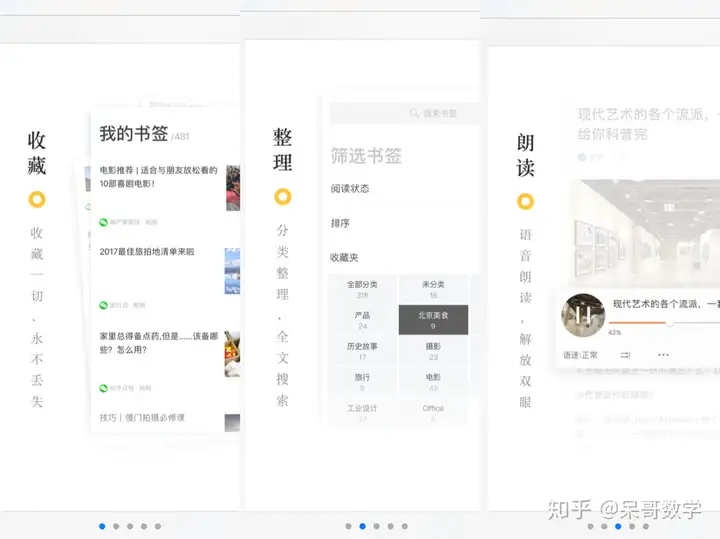
Task: Expand the 排序 sorting section
Action: point(341,223)
